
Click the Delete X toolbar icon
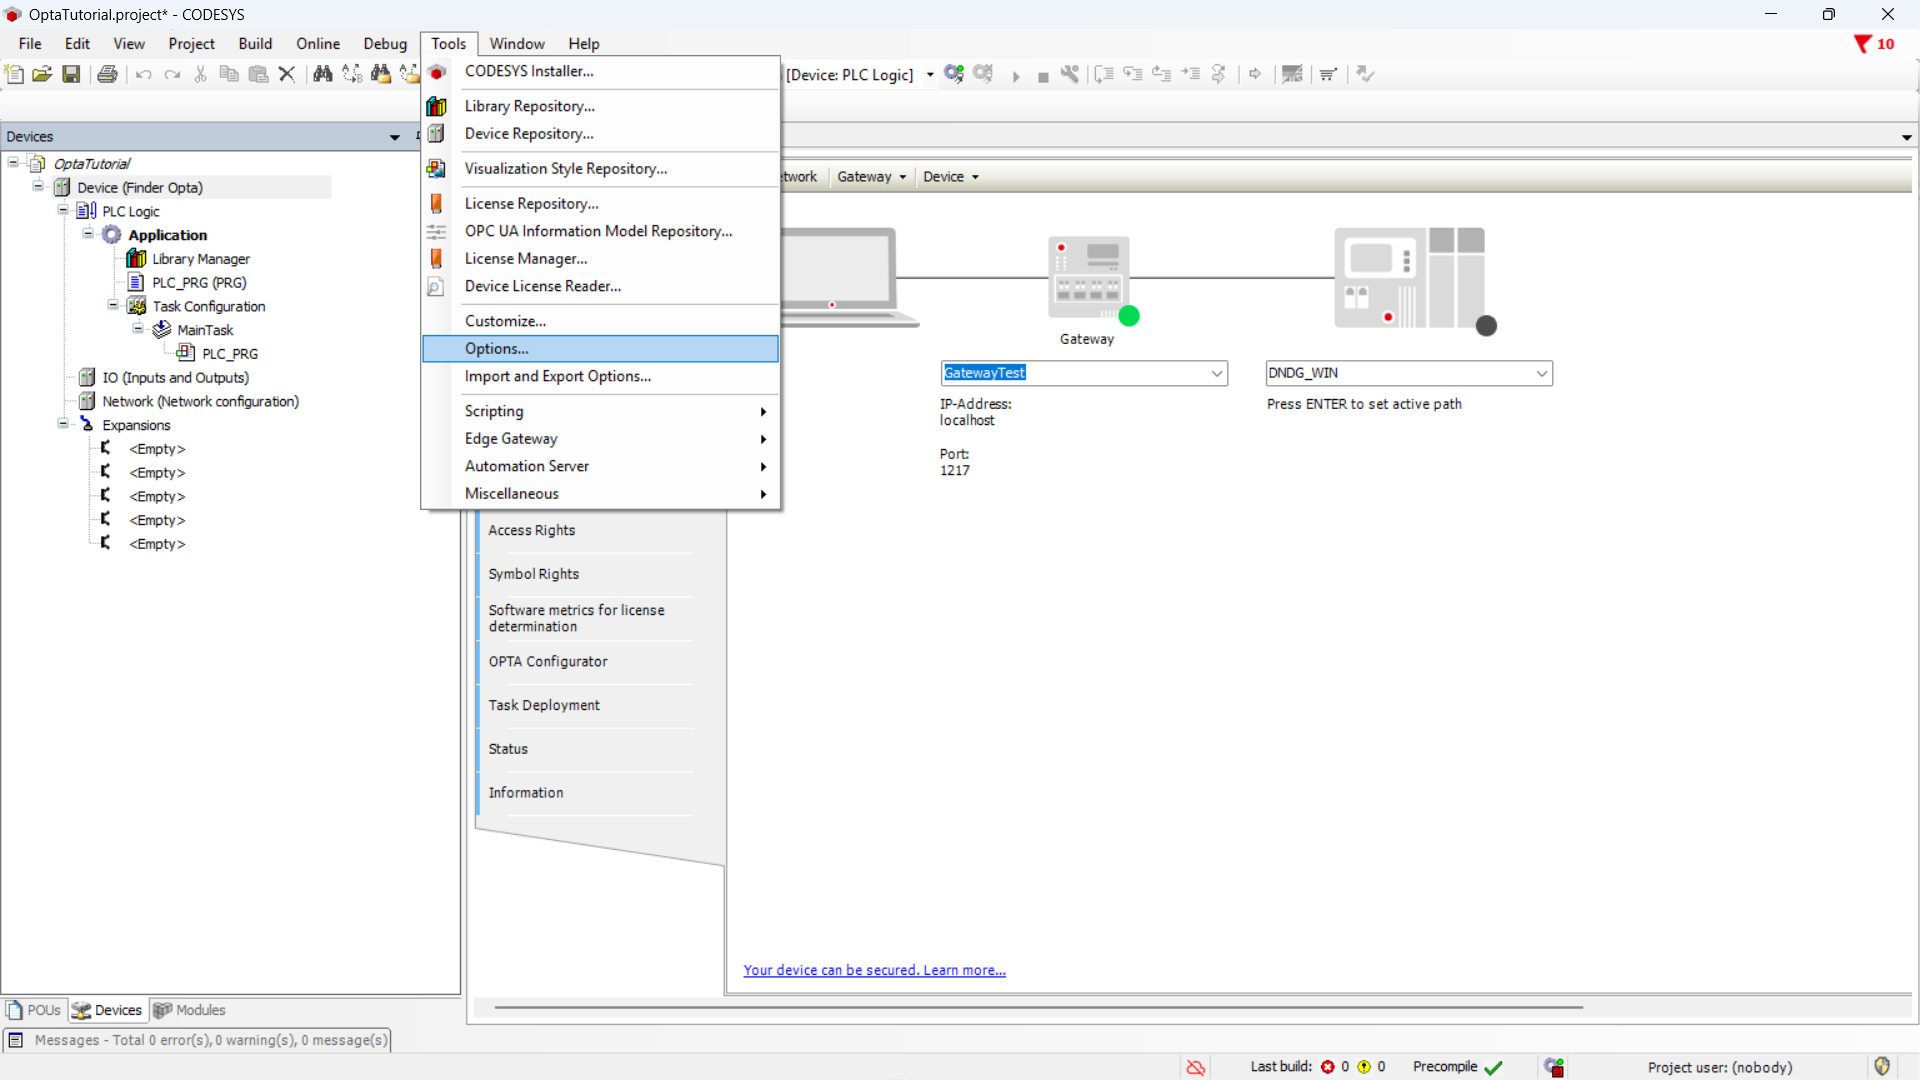coord(287,74)
